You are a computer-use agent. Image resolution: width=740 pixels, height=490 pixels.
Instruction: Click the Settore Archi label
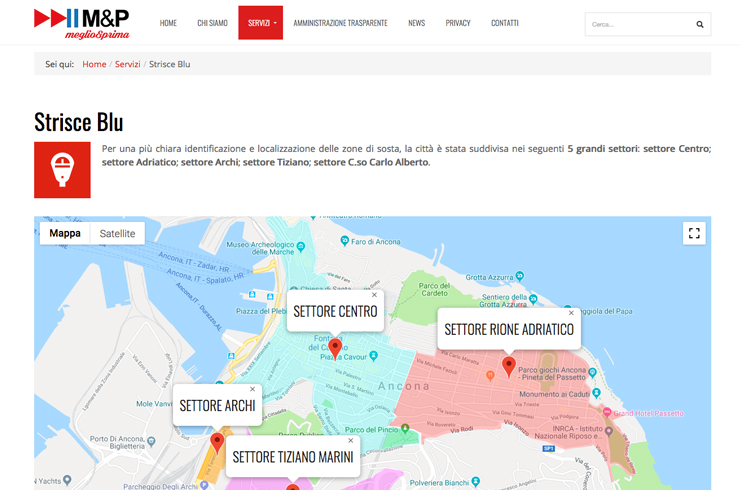pos(217,406)
